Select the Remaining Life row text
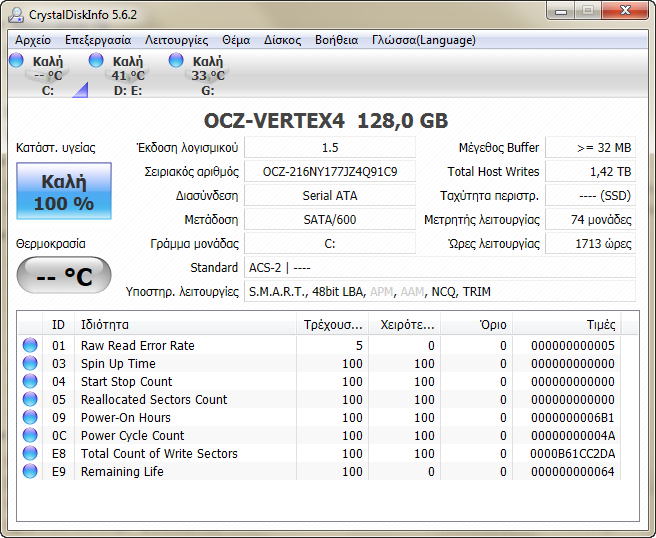656x538 pixels. click(122, 471)
